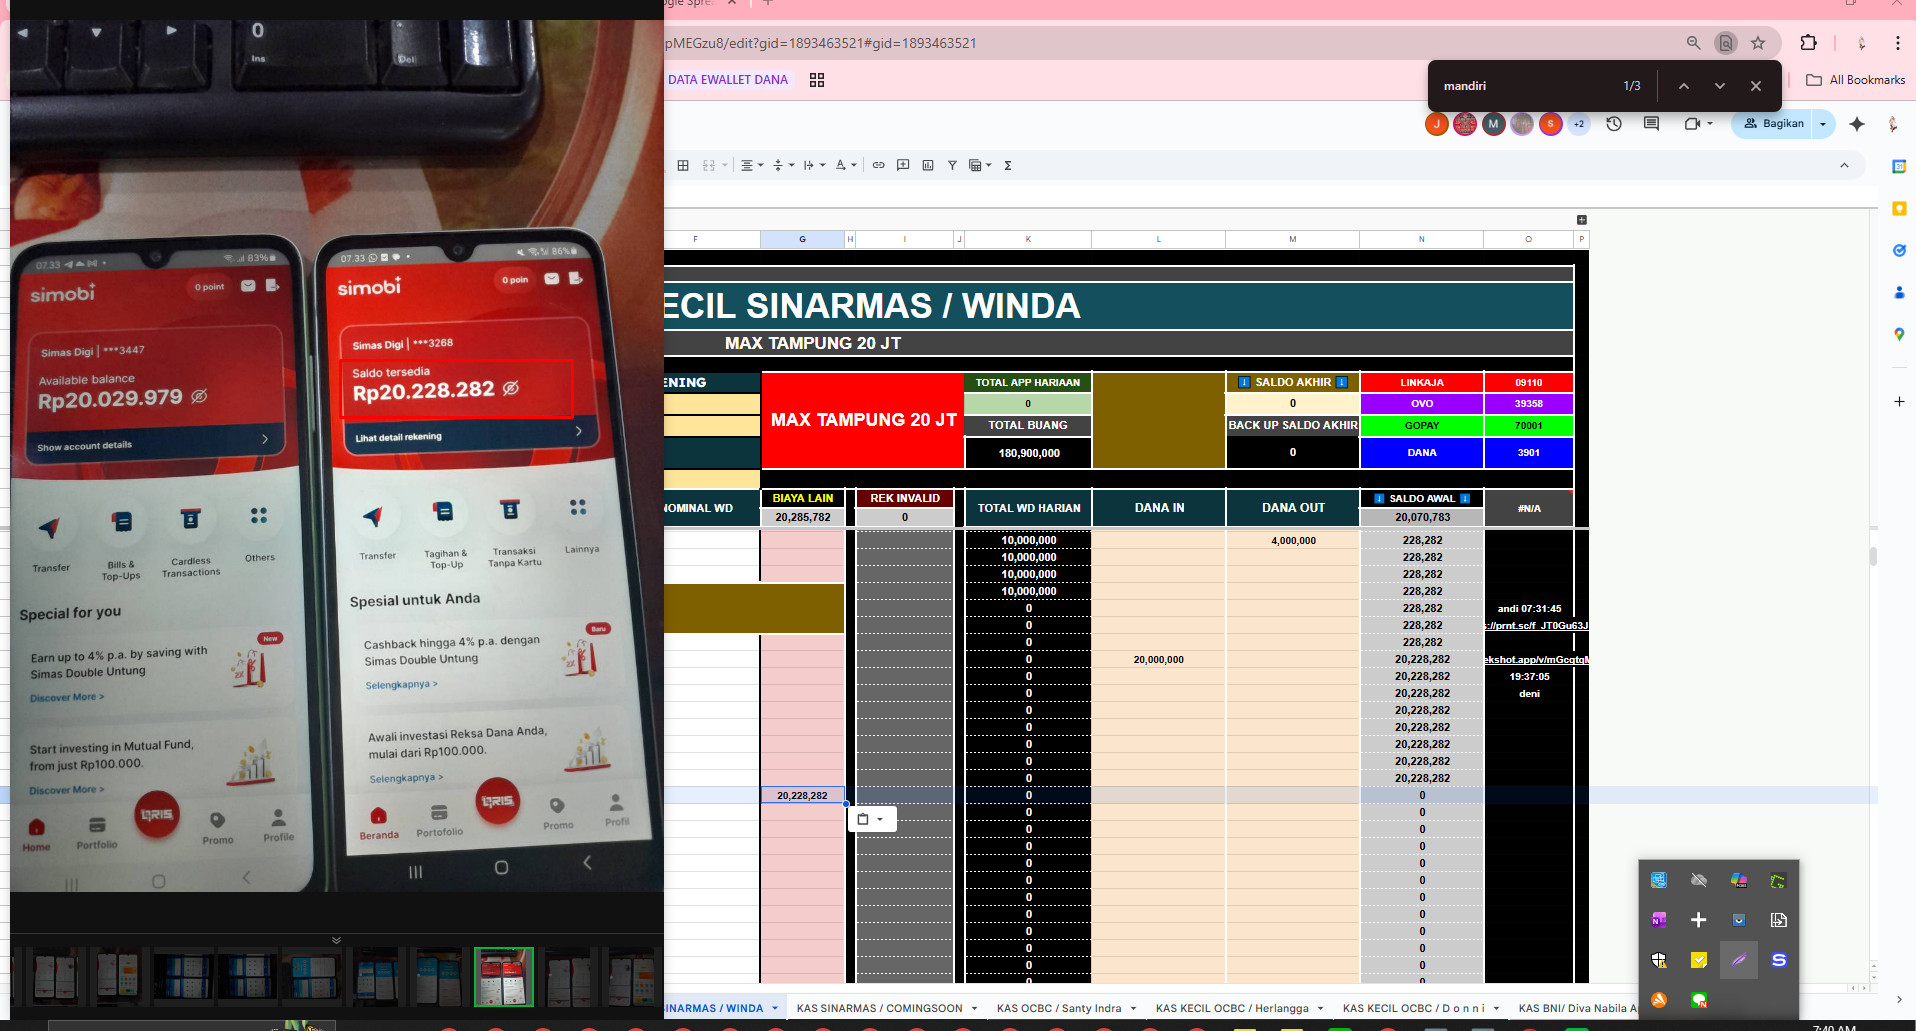The width and height of the screenshot is (1916, 1031).
Task: Bookmark this page with the star icon
Action: 1758,42
